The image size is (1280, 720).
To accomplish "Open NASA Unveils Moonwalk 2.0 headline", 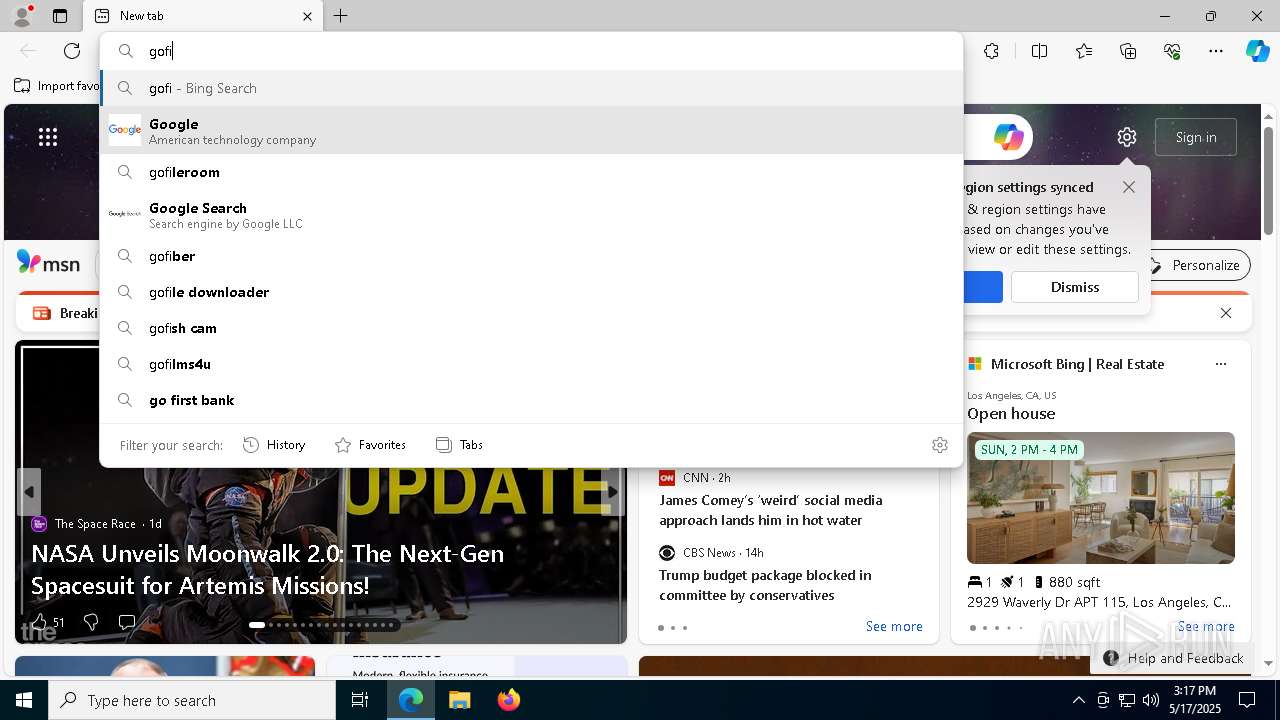I will 267,569.
